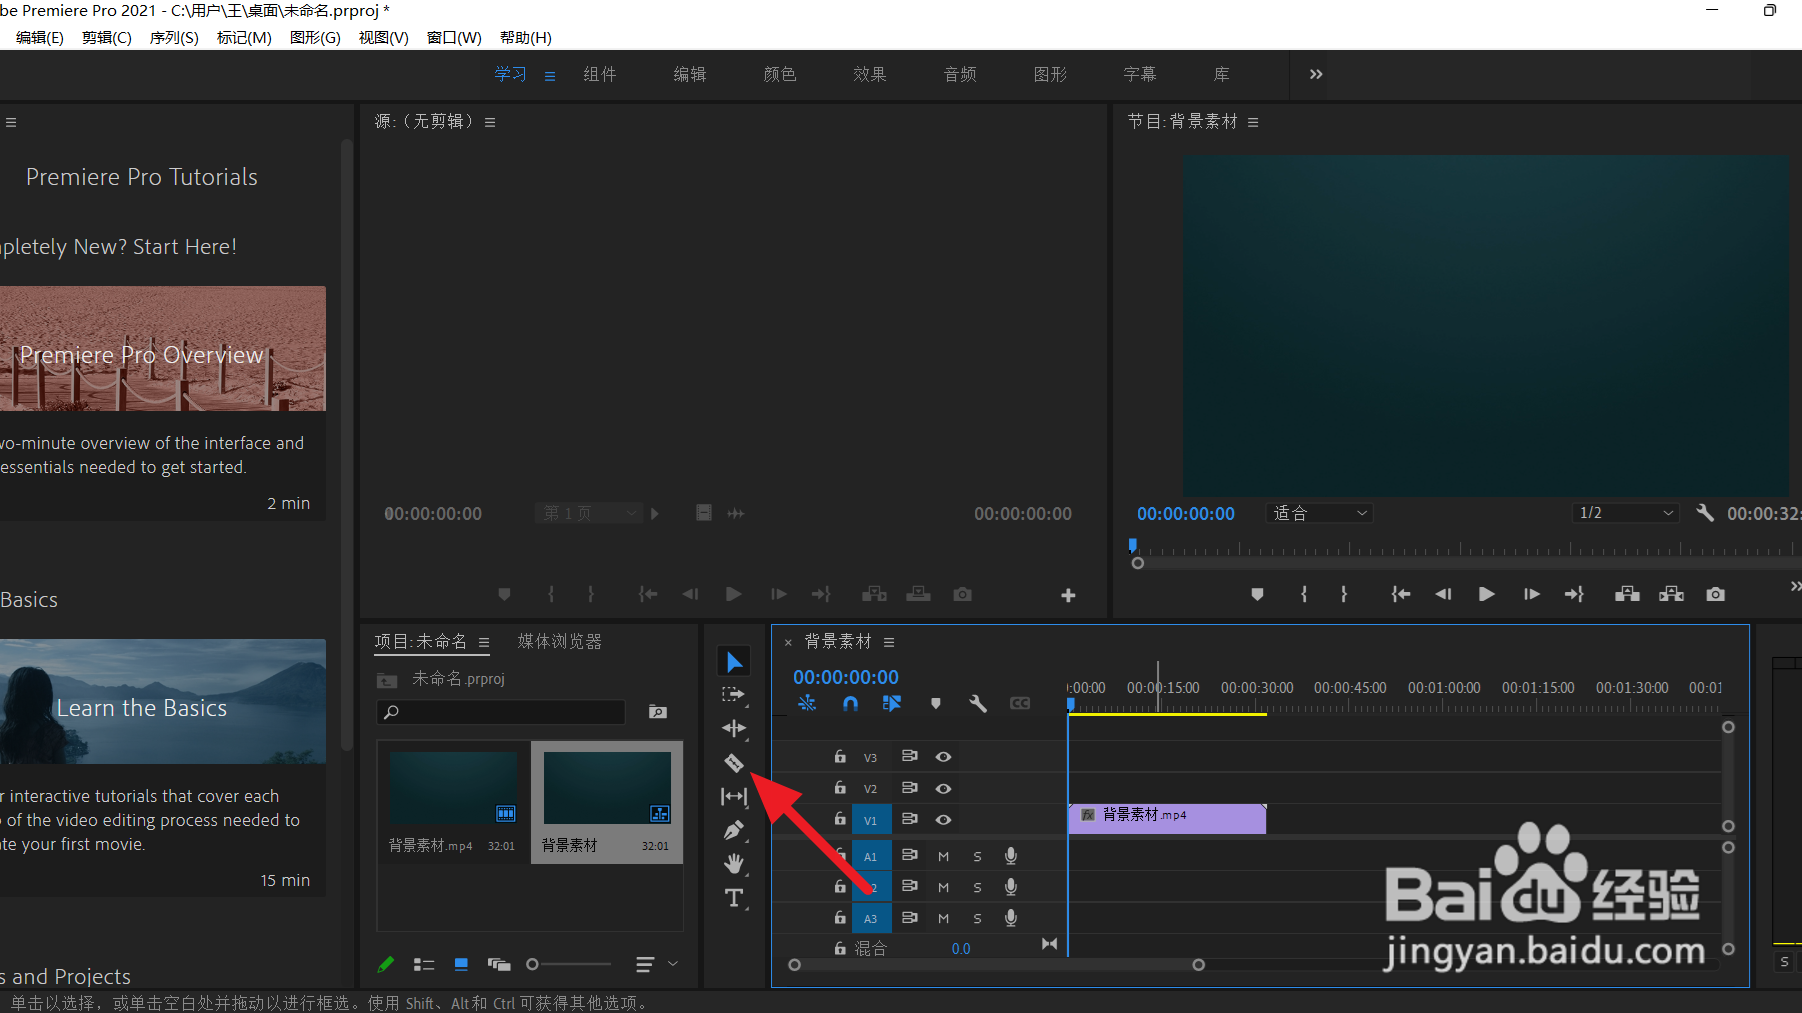Click Go to Out in Program monitor
Viewport: 1802px width, 1013px height.
[x=1575, y=594]
